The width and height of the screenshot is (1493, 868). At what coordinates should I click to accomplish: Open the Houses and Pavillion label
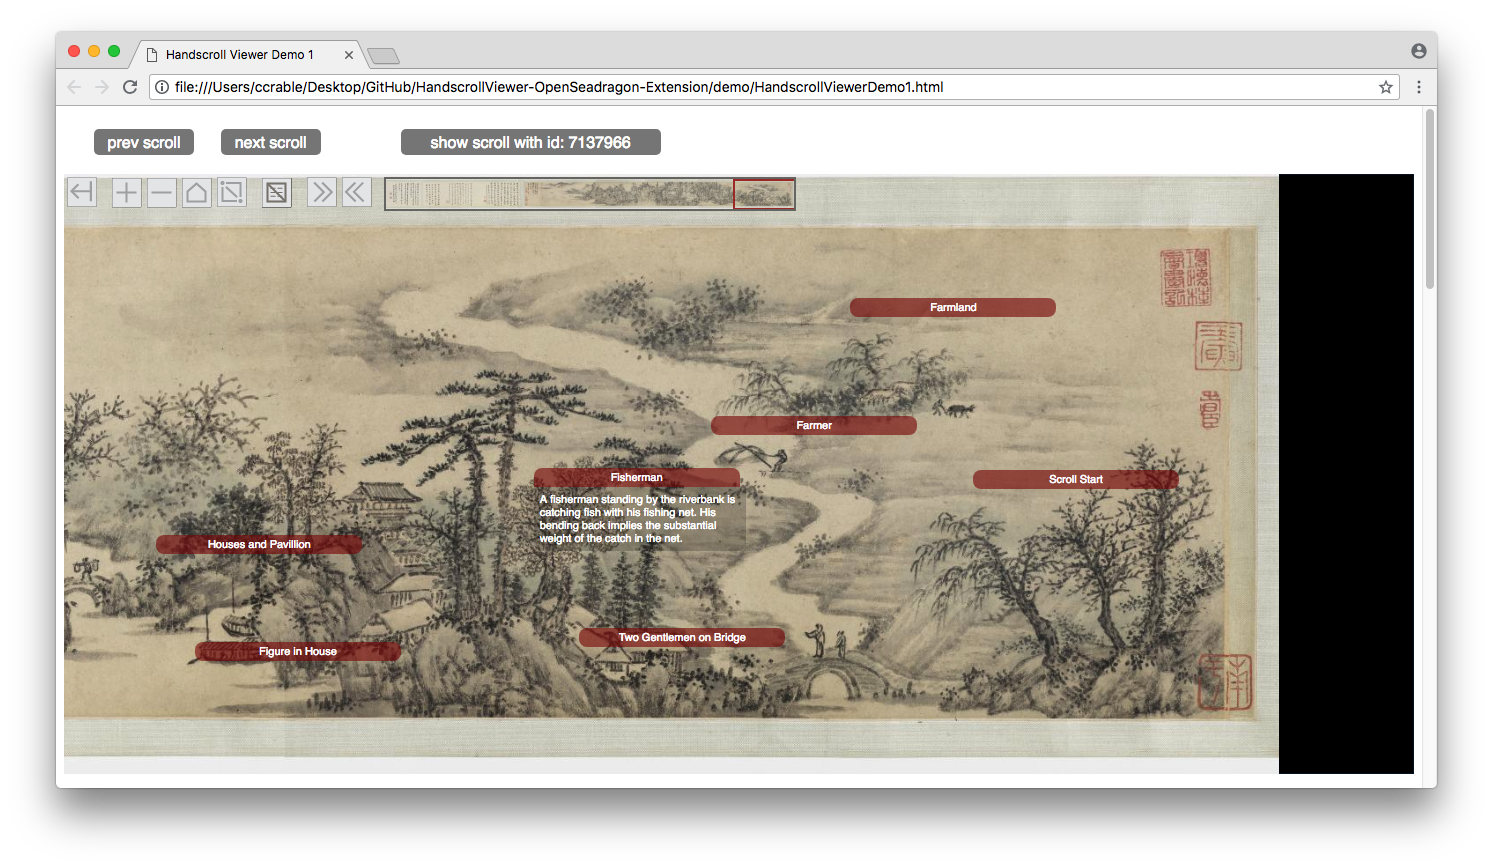tap(259, 544)
